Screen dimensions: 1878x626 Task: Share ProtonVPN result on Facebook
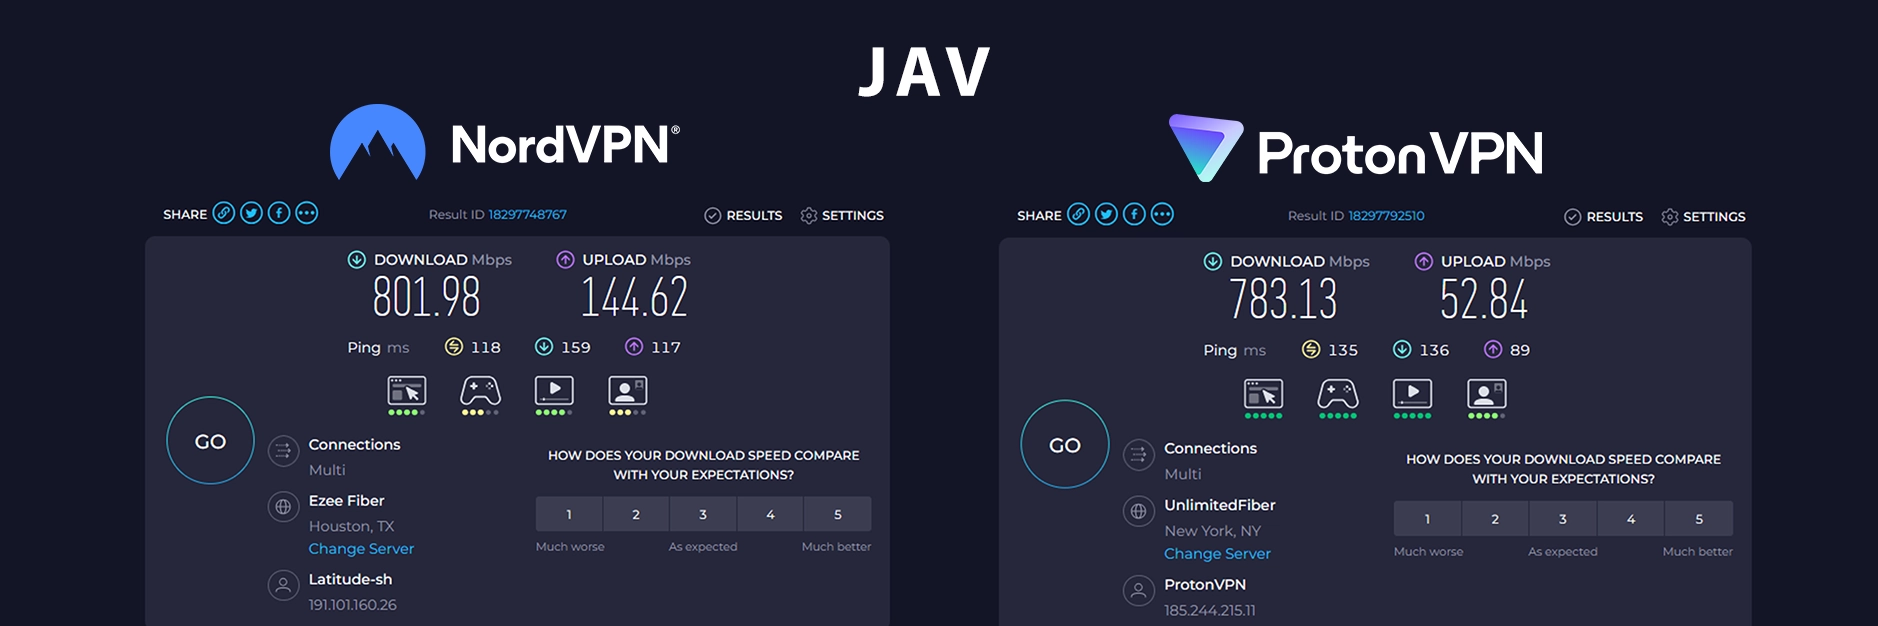coord(1134,214)
